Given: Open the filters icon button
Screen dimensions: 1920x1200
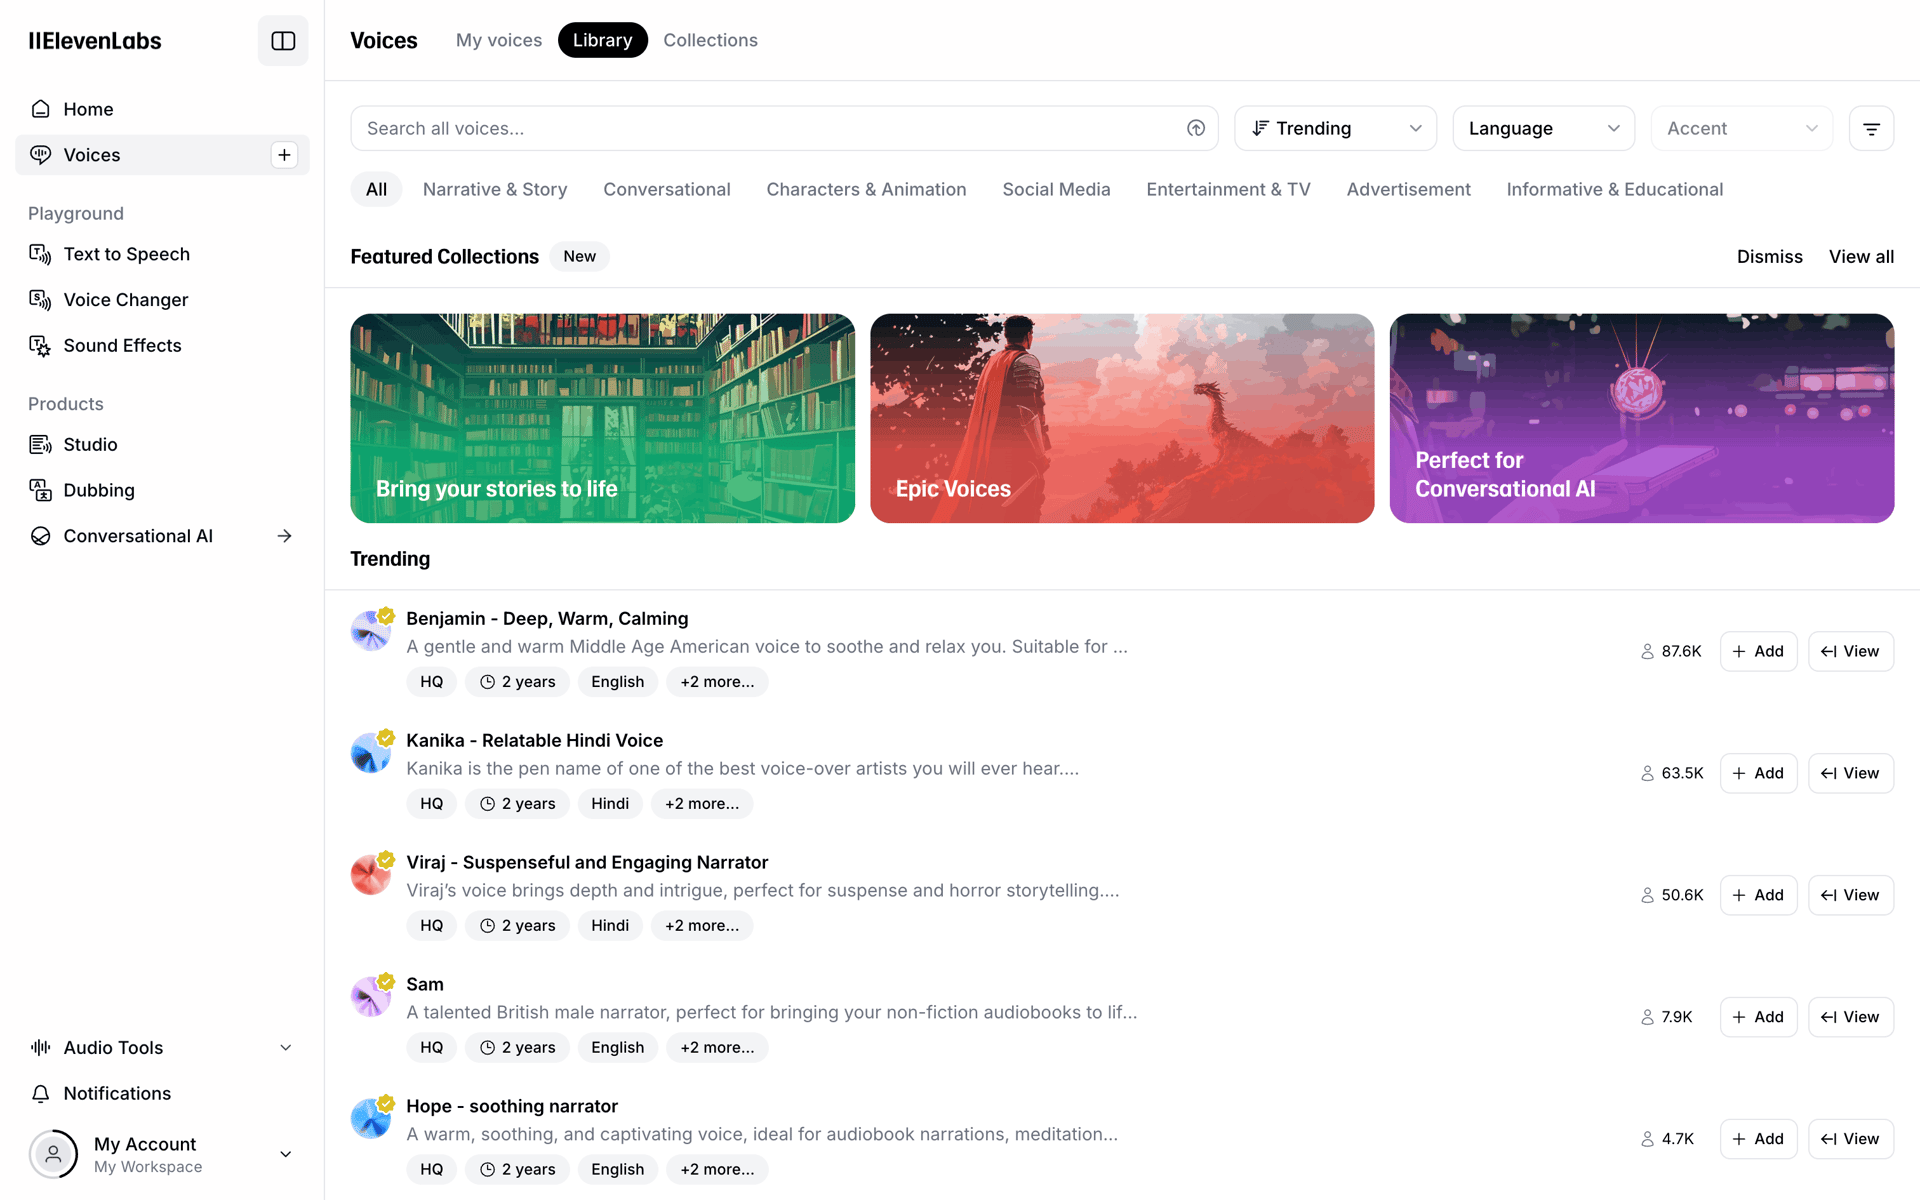Looking at the screenshot, I should (1871, 128).
